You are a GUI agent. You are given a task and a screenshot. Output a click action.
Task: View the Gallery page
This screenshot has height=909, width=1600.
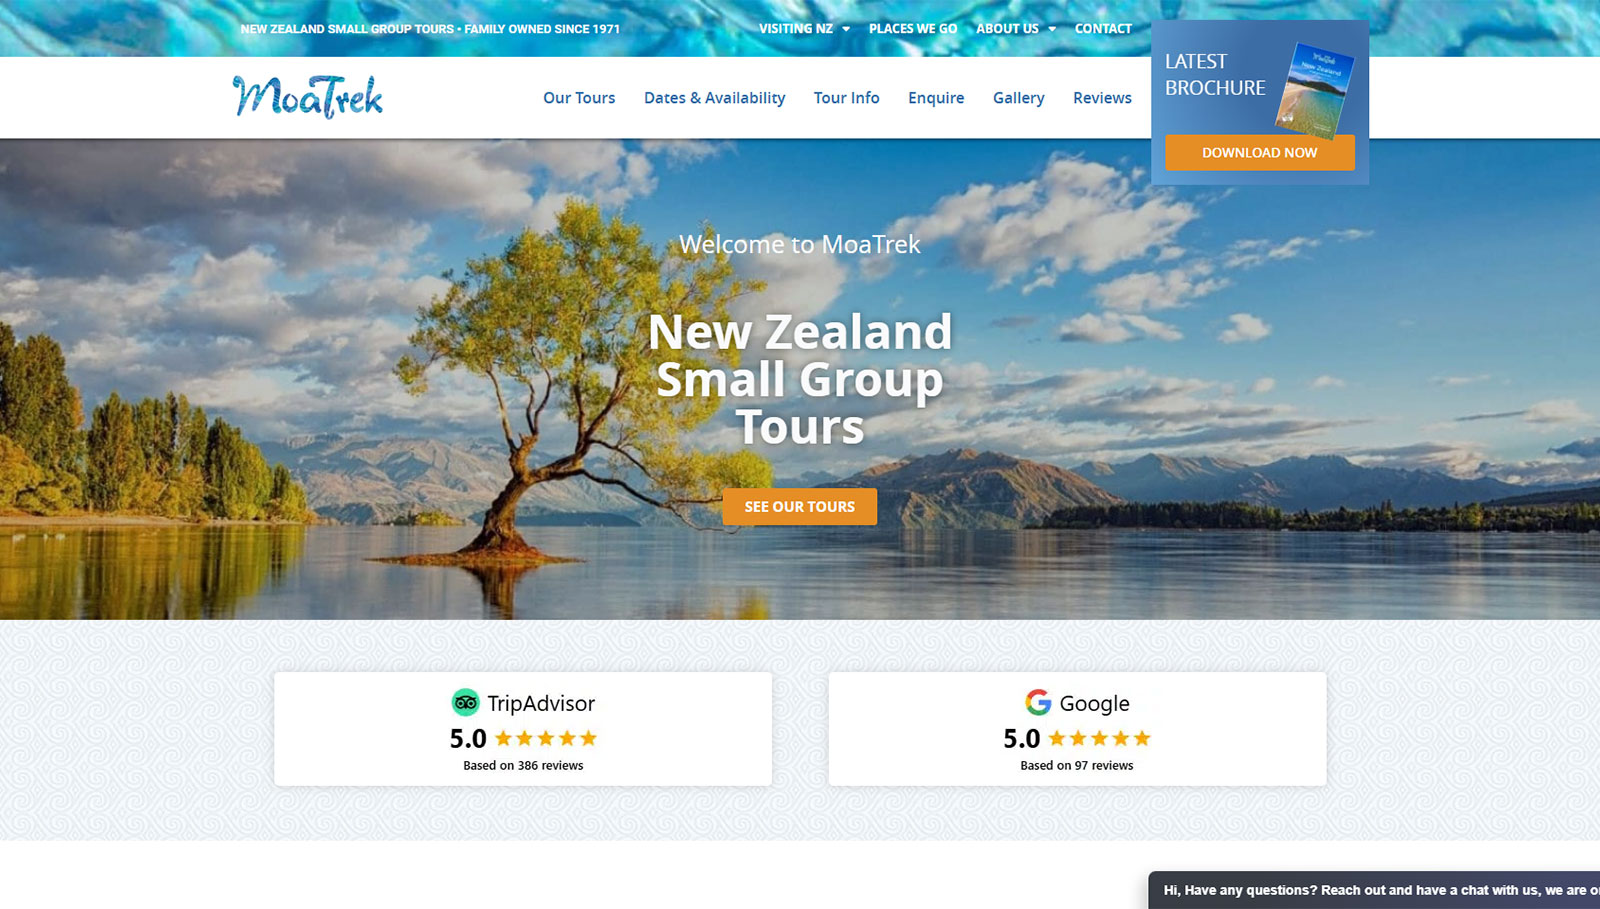[1018, 98]
